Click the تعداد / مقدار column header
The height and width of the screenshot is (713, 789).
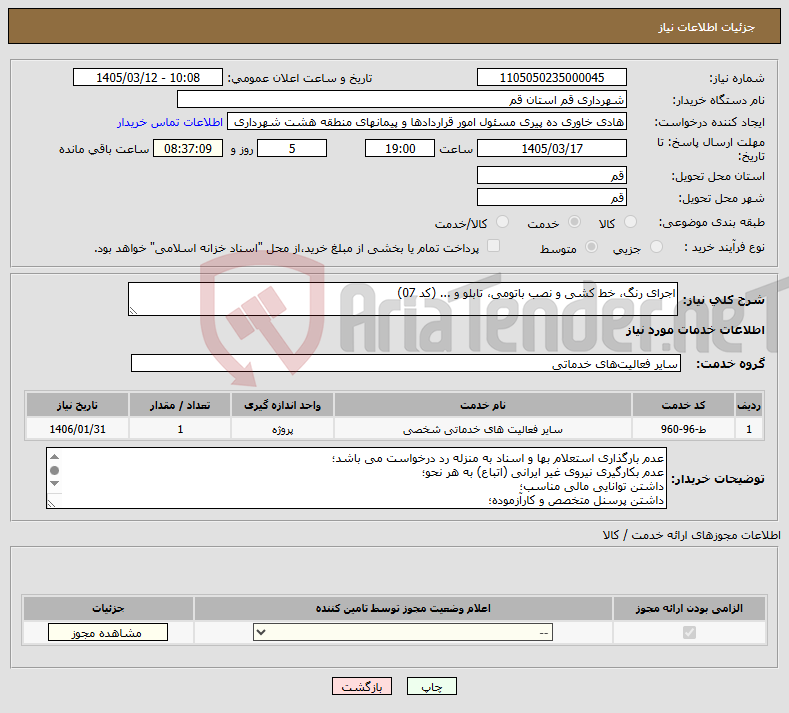pyautogui.click(x=180, y=405)
